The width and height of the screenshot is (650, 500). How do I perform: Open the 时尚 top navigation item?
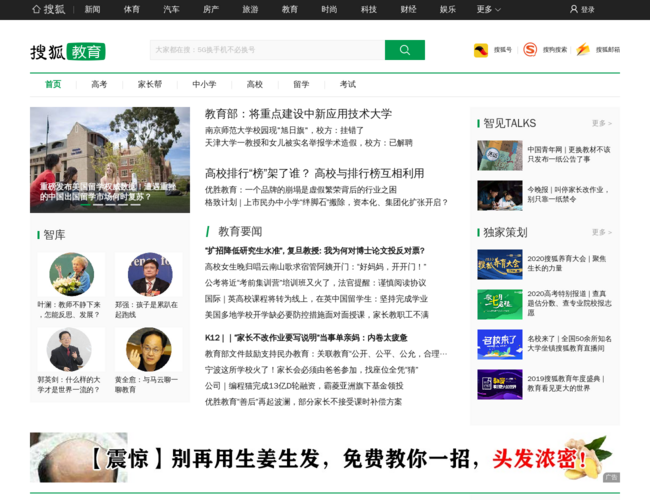(x=329, y=9)
